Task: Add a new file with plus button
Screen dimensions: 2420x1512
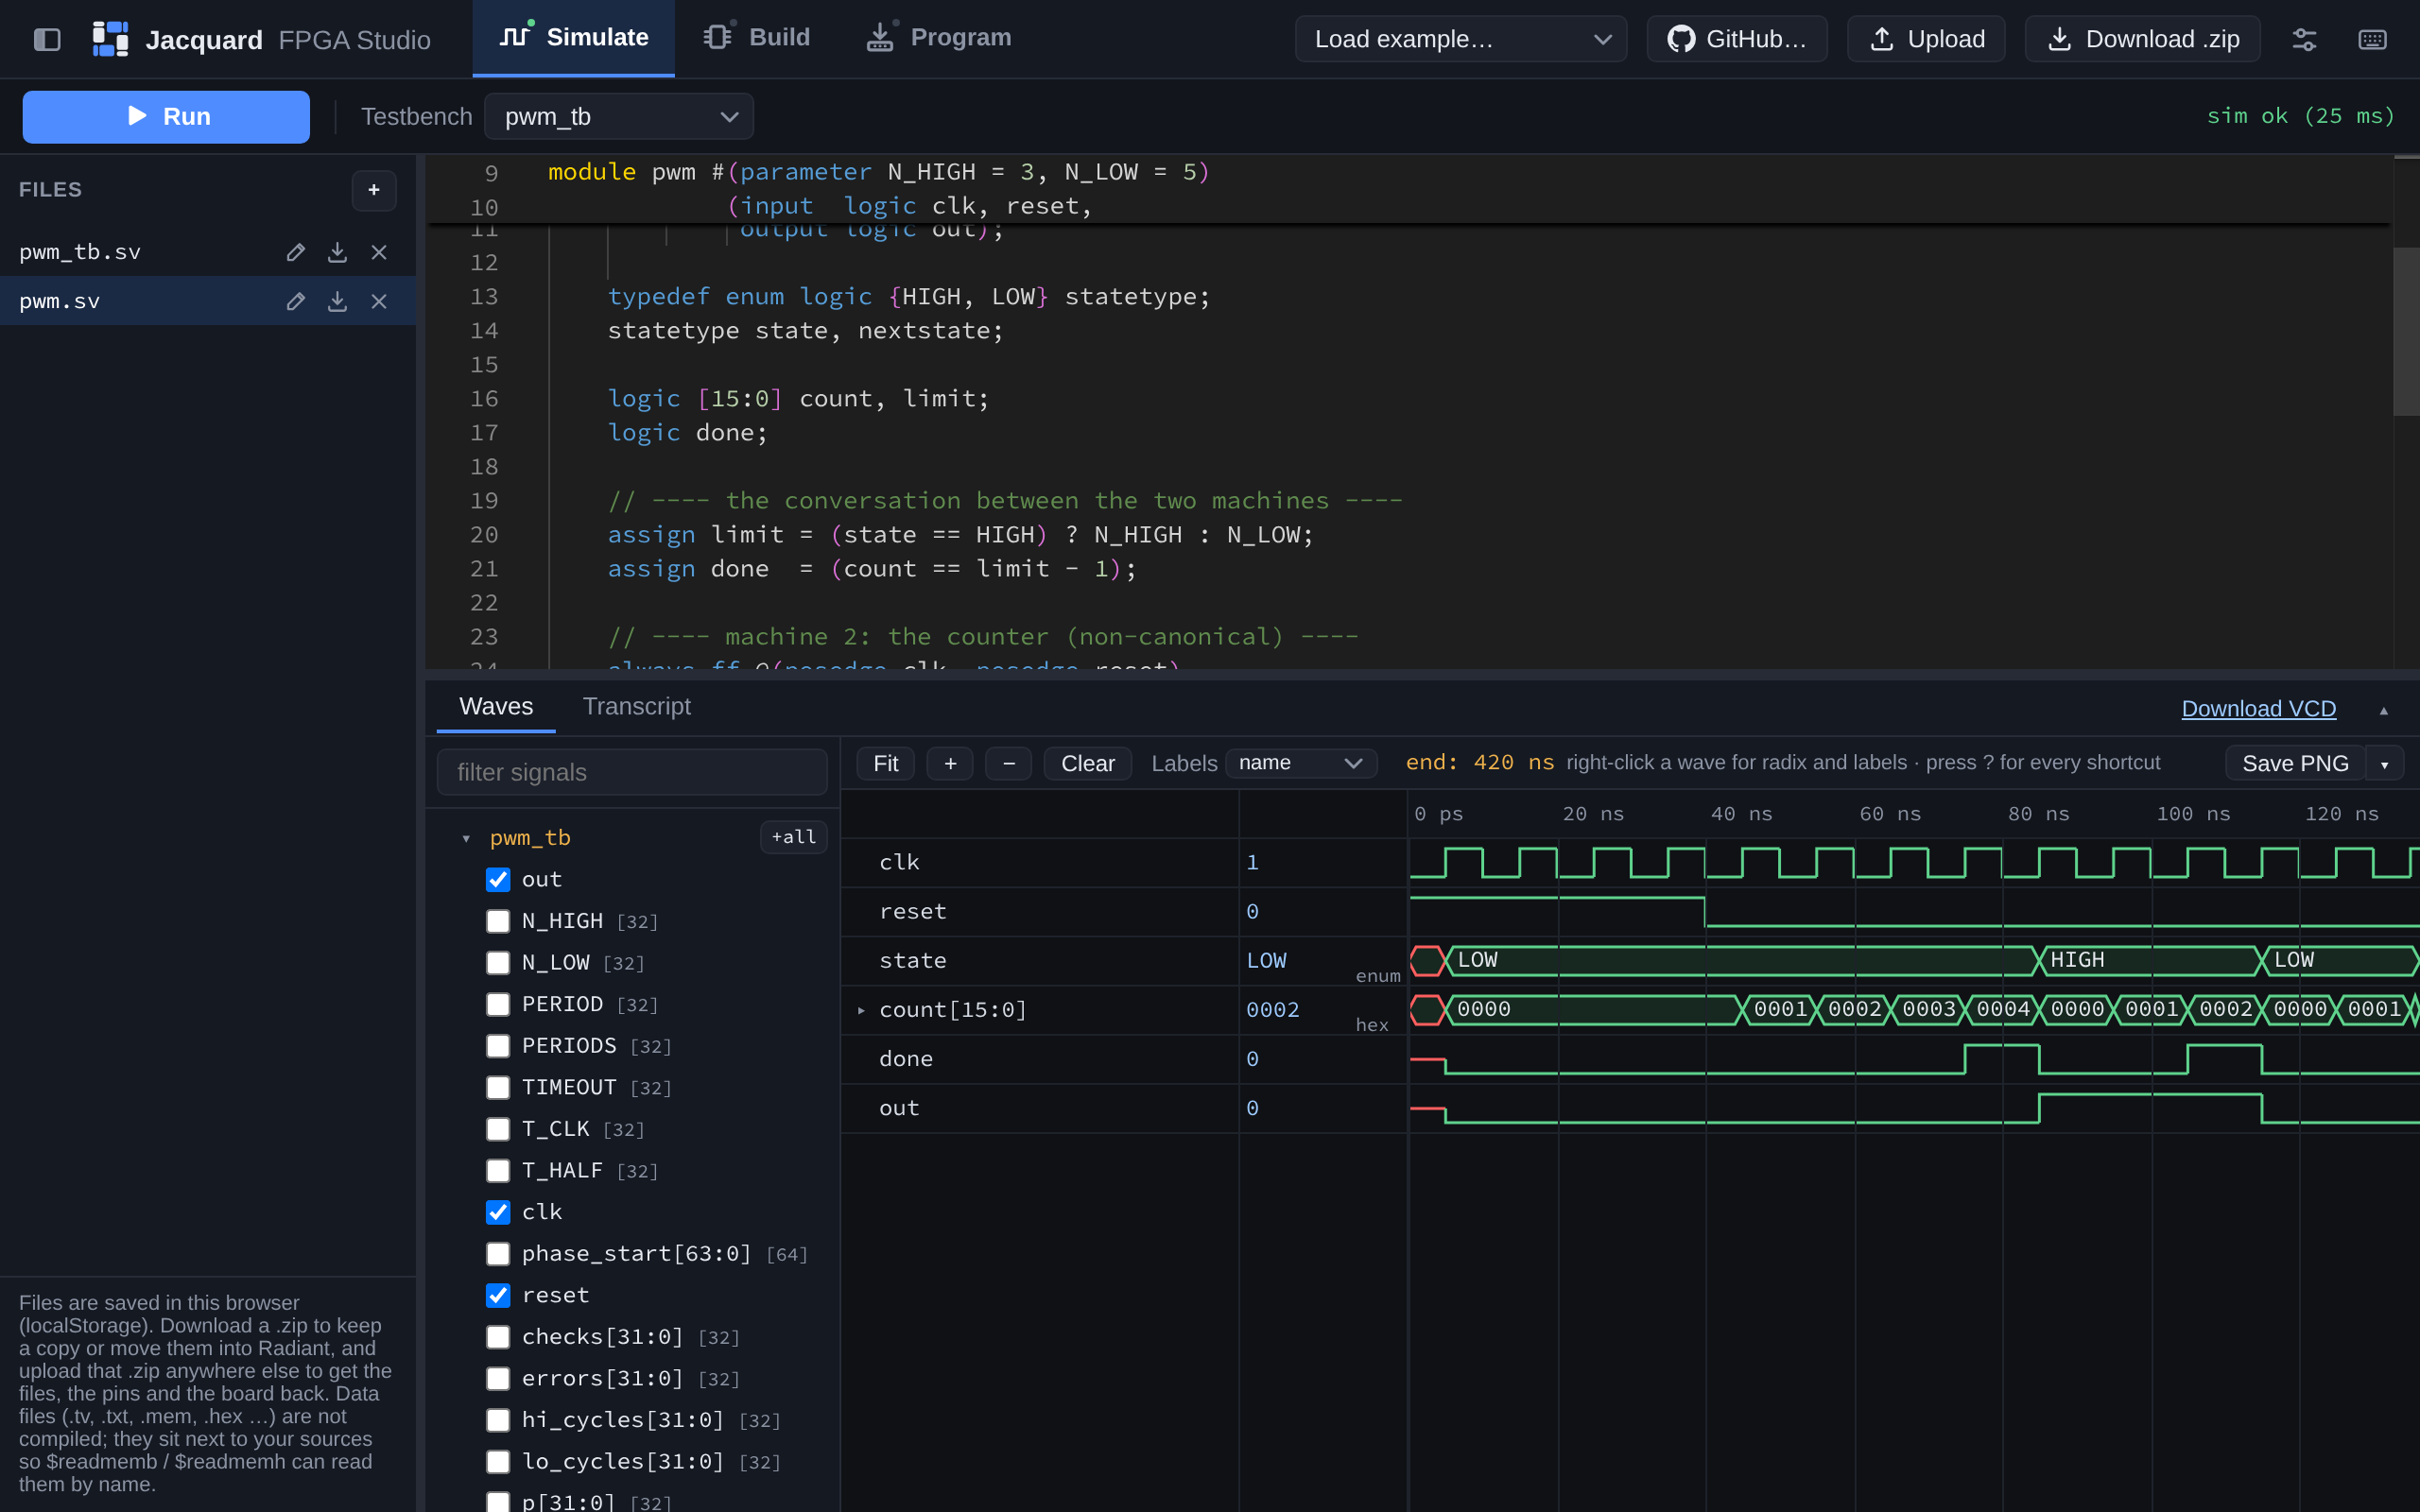Action: pos(374,190)
